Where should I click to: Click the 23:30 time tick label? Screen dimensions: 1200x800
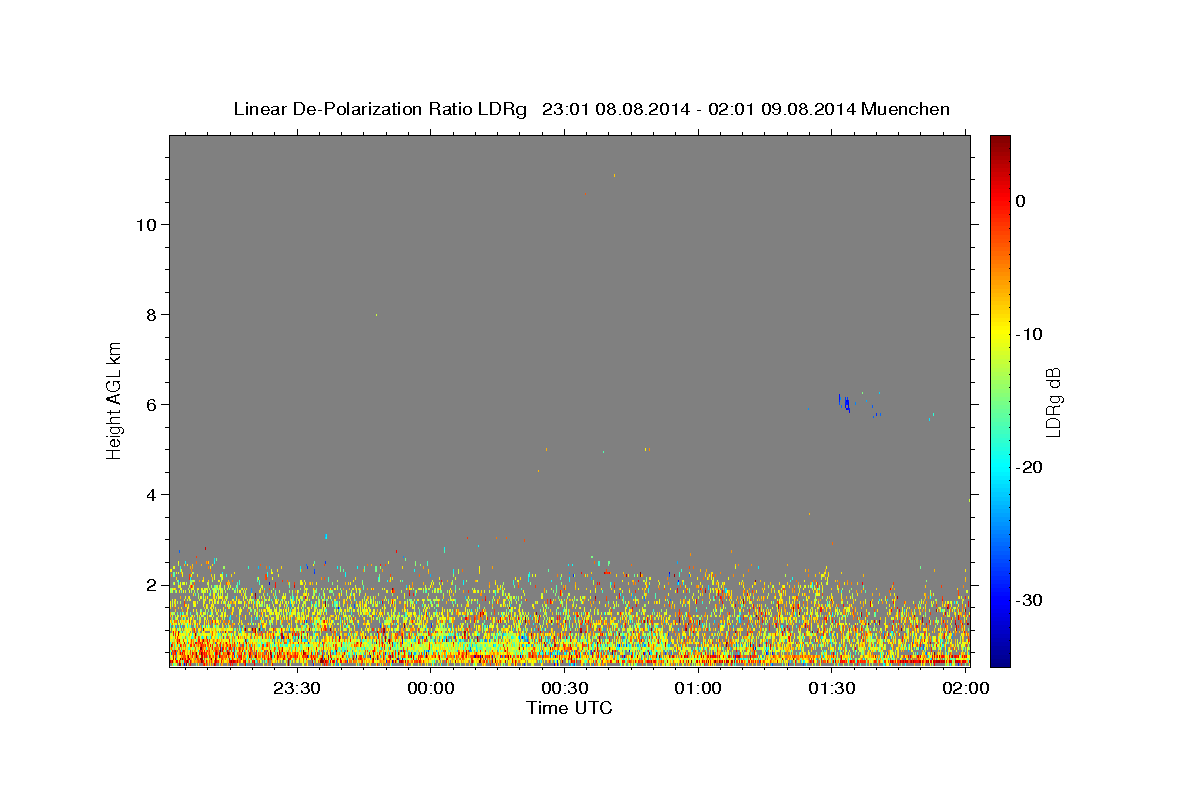(x=297, y=688)
